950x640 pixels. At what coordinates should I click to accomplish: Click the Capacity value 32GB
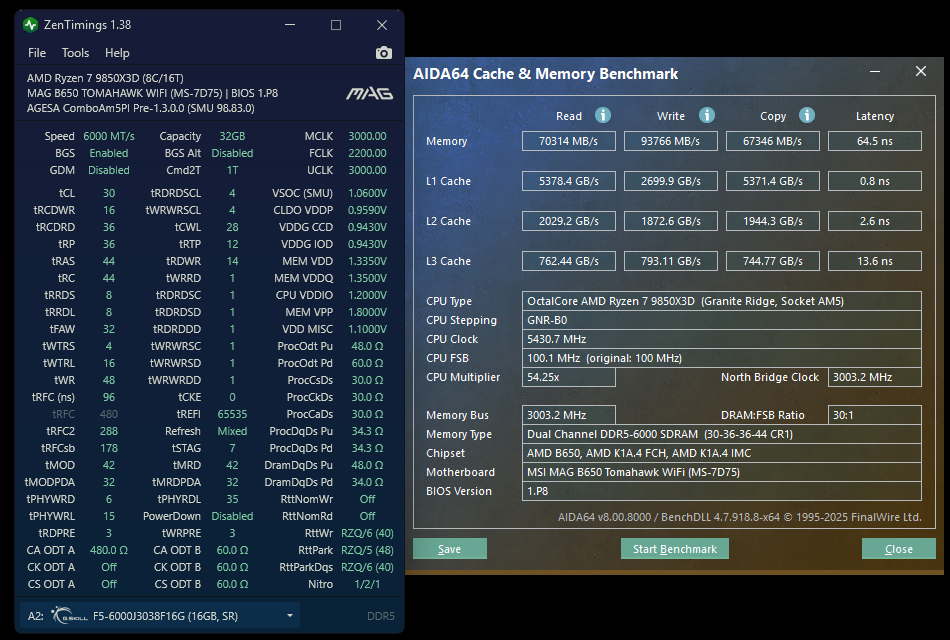[232, 136]
